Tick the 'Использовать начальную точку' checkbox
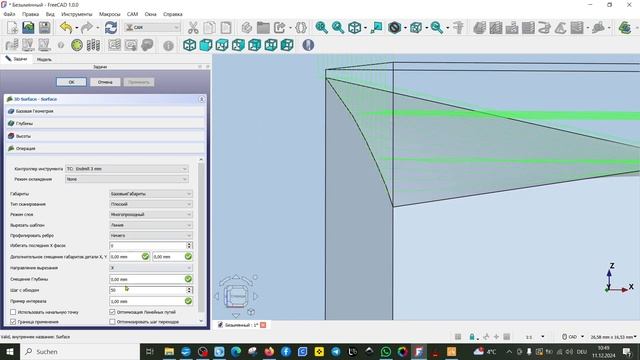Image resolution: width=640 pixels, height=360 pixels. 13,312
